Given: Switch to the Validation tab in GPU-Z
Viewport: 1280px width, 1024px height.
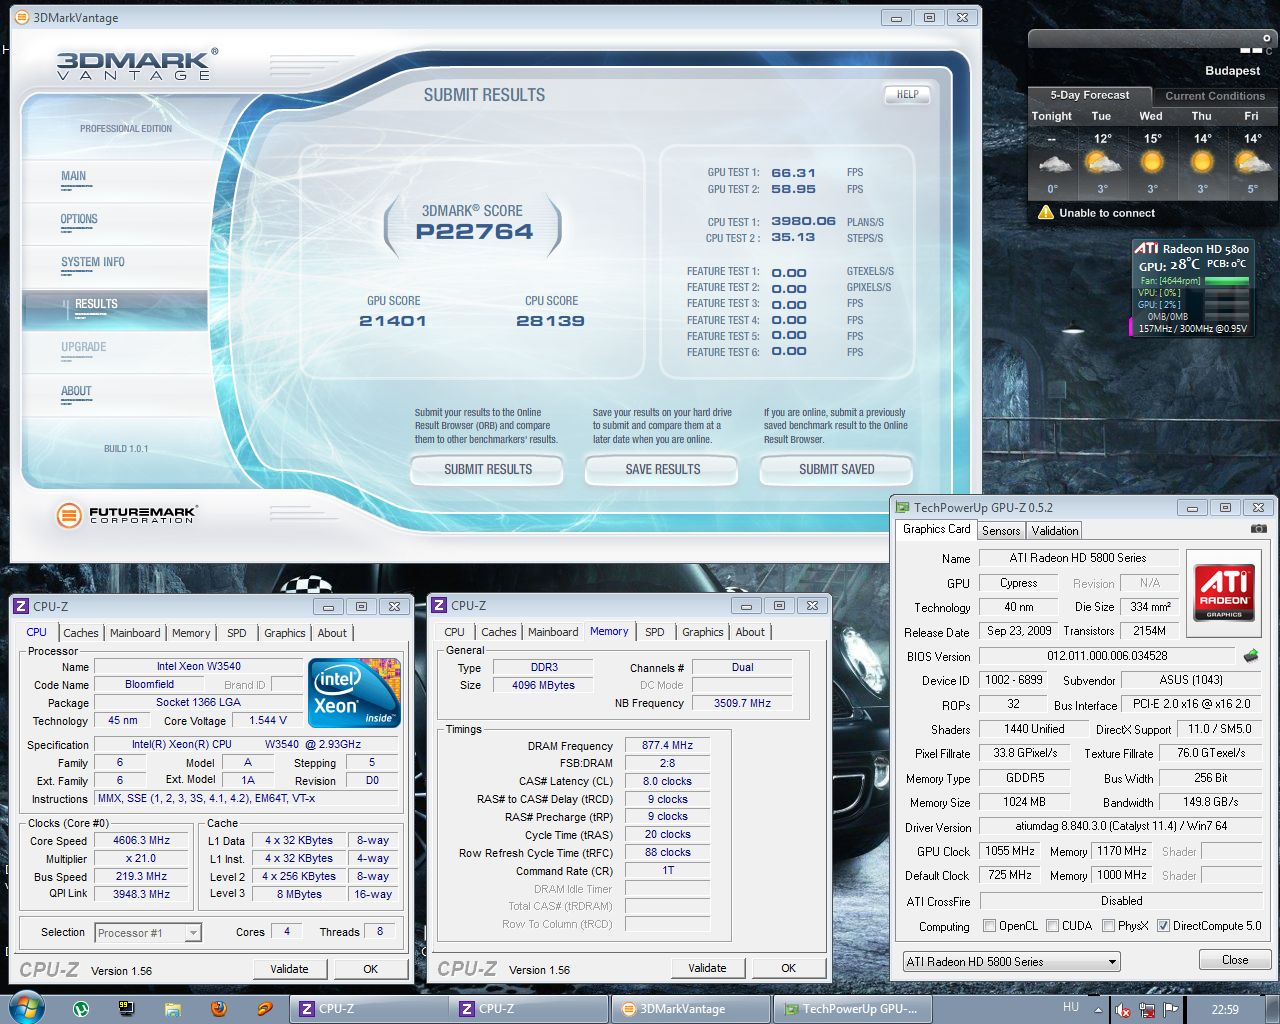Looking at the screenshot, I should (x=1055, y=531).
